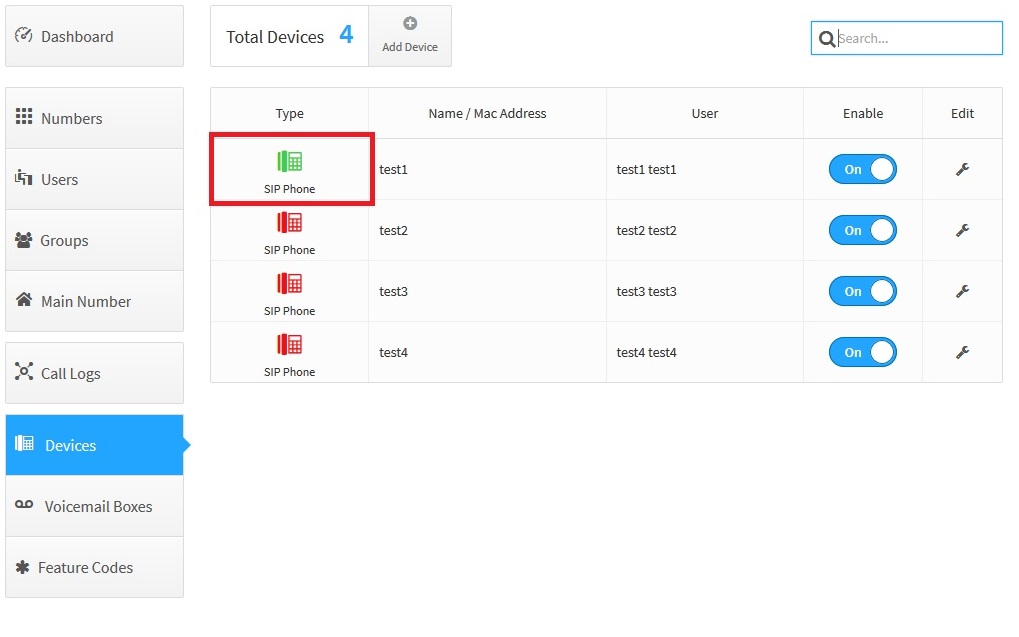Disable the test1 device toggle
This screenshot has height=637, width=1019.
coord(862,169)
